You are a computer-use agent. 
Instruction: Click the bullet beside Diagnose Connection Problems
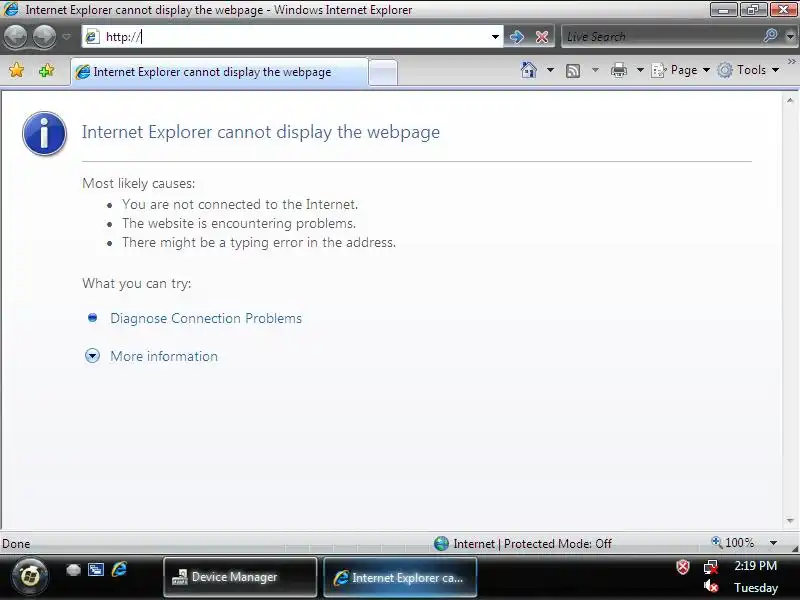click(92, 318)
